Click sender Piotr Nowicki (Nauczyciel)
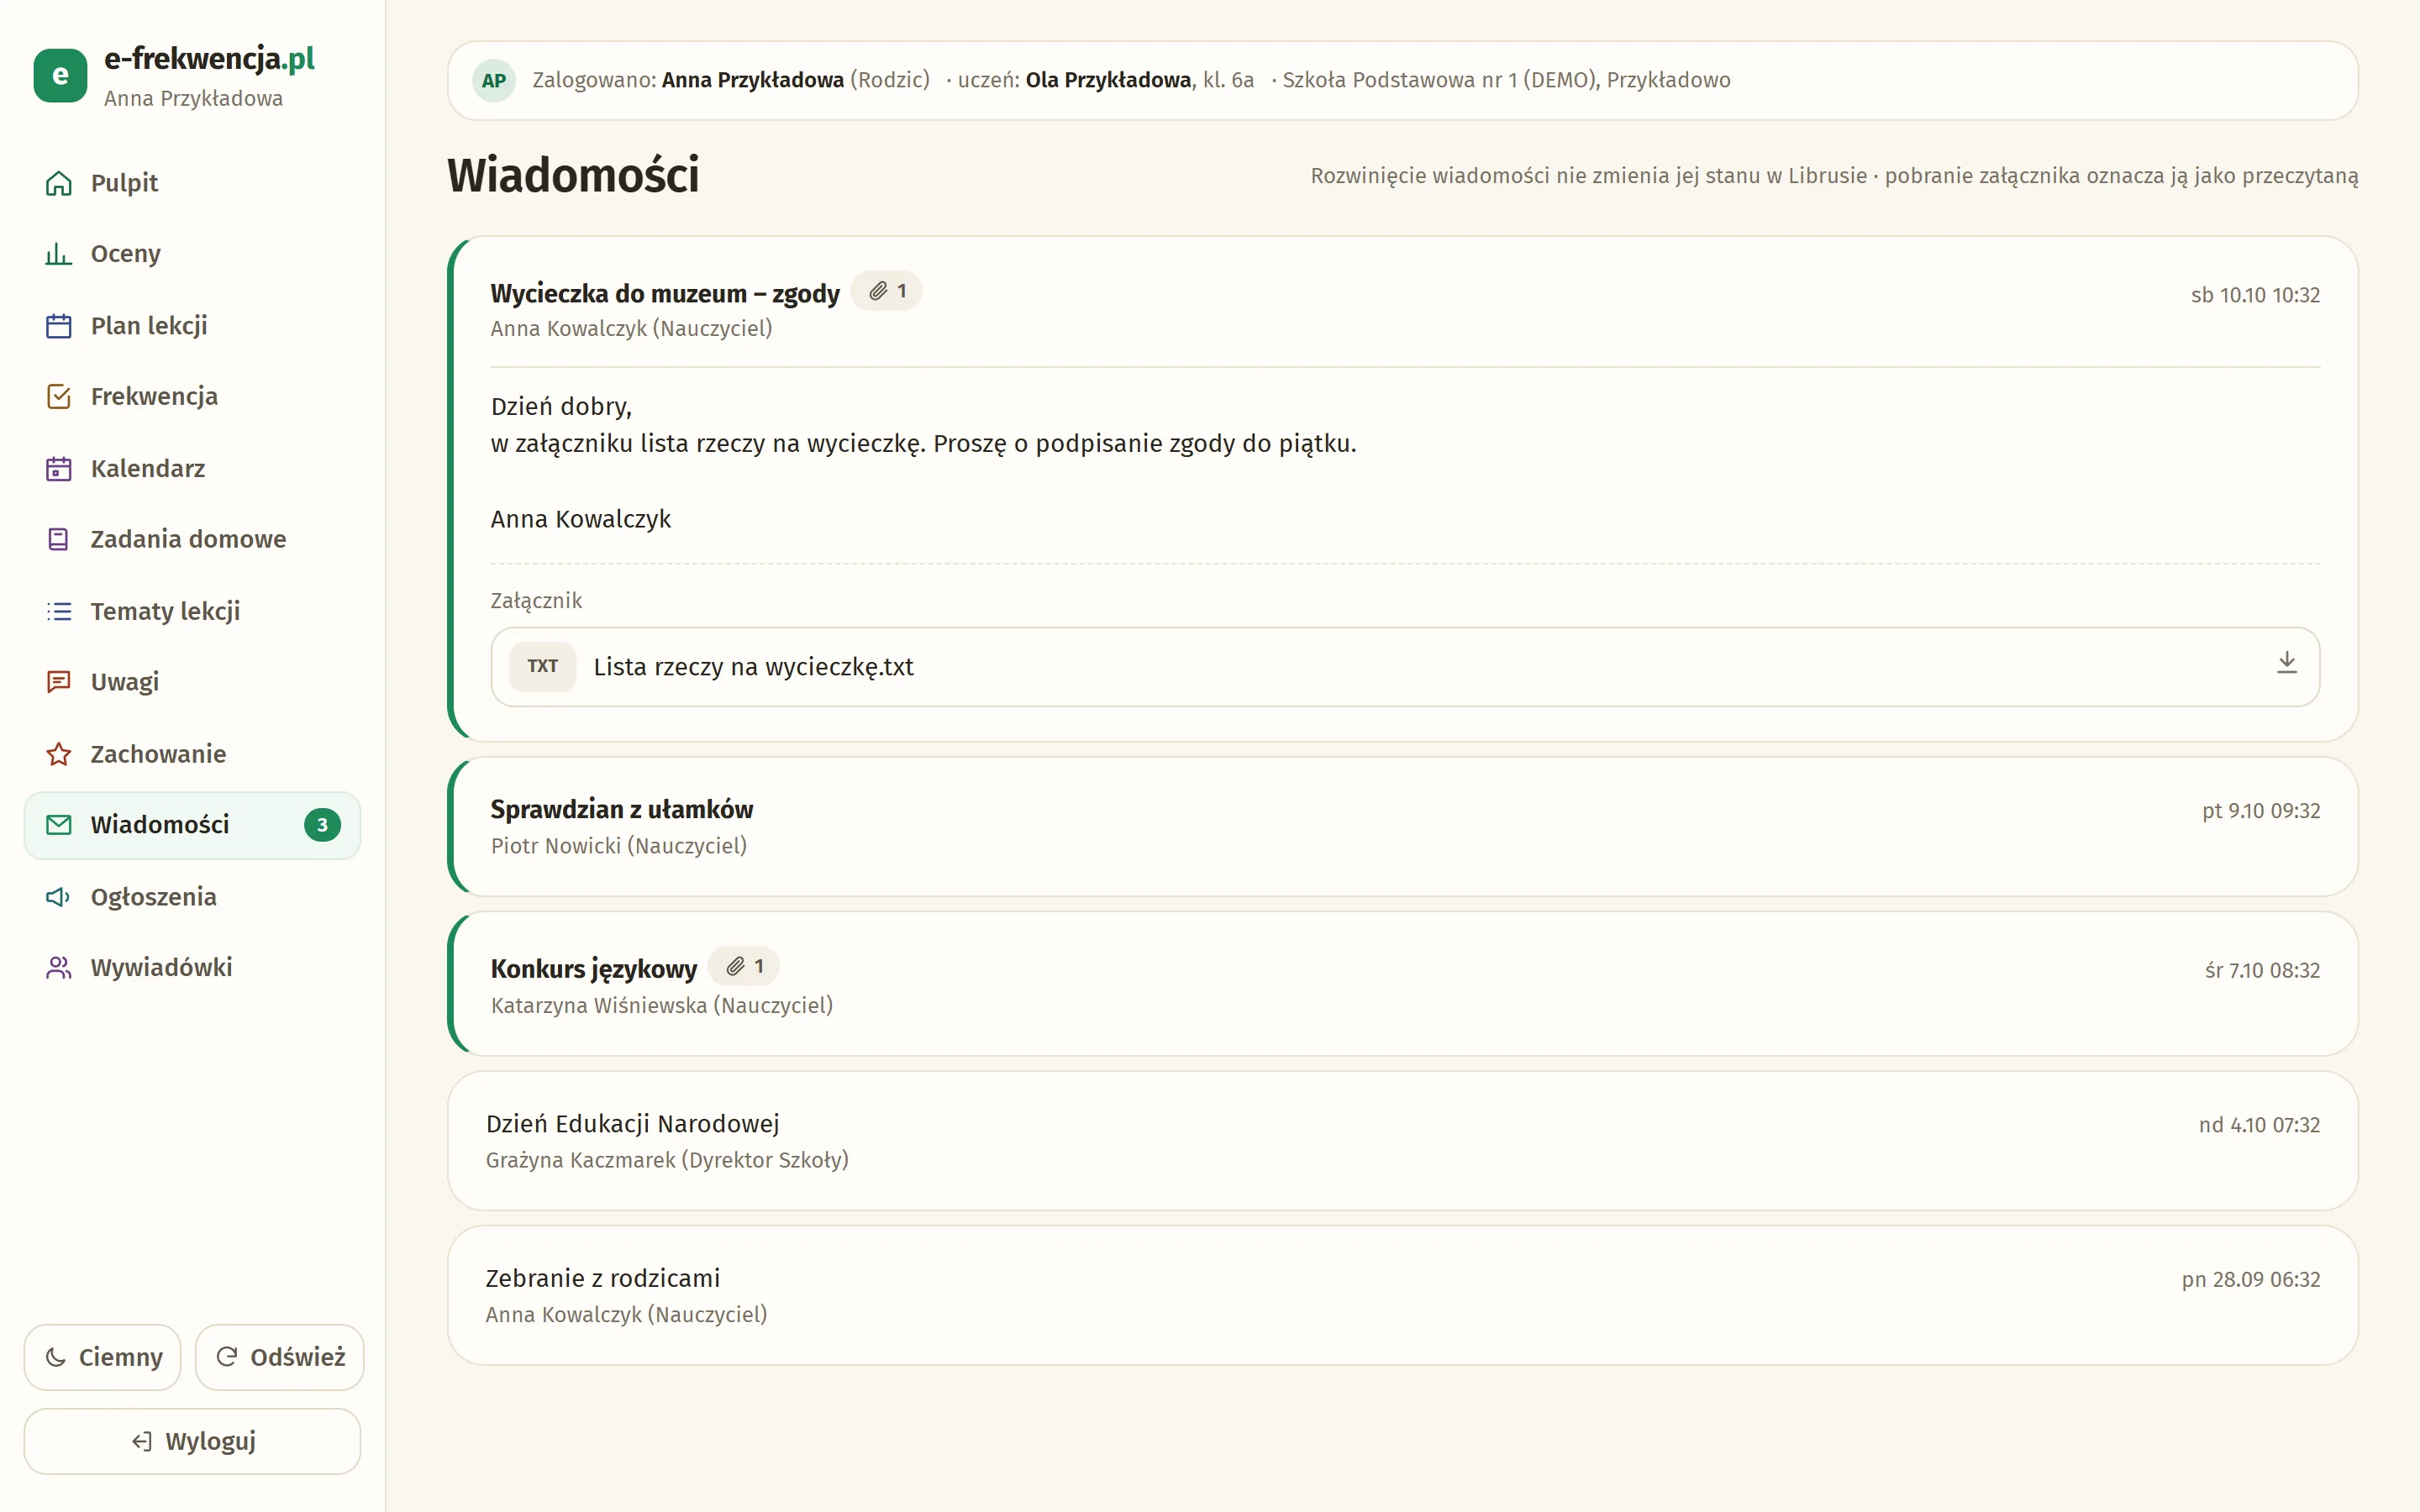Image resolution: width=2420 pixels, height=1512 pixels. tap(619, 846)
